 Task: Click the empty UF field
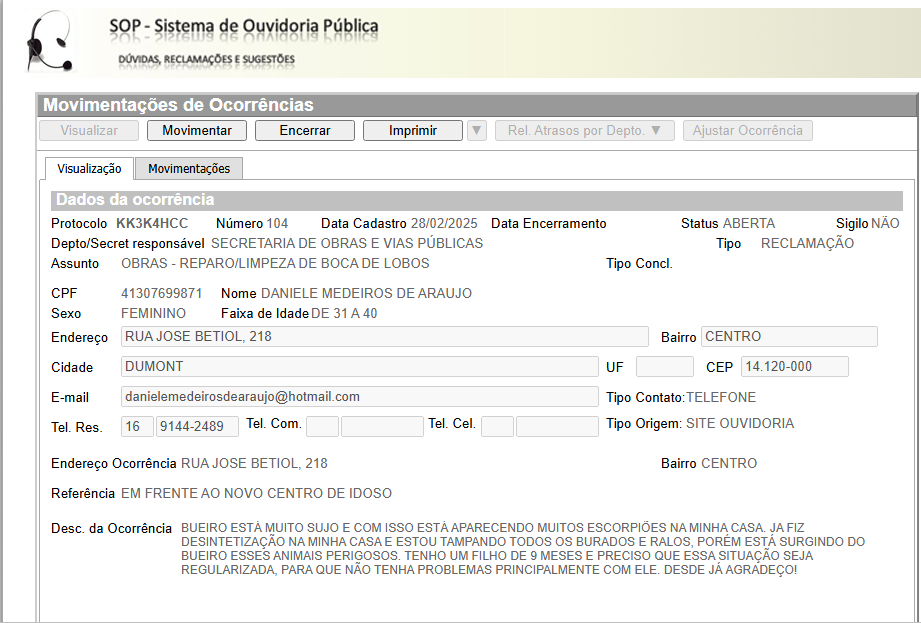coord(664,367)
